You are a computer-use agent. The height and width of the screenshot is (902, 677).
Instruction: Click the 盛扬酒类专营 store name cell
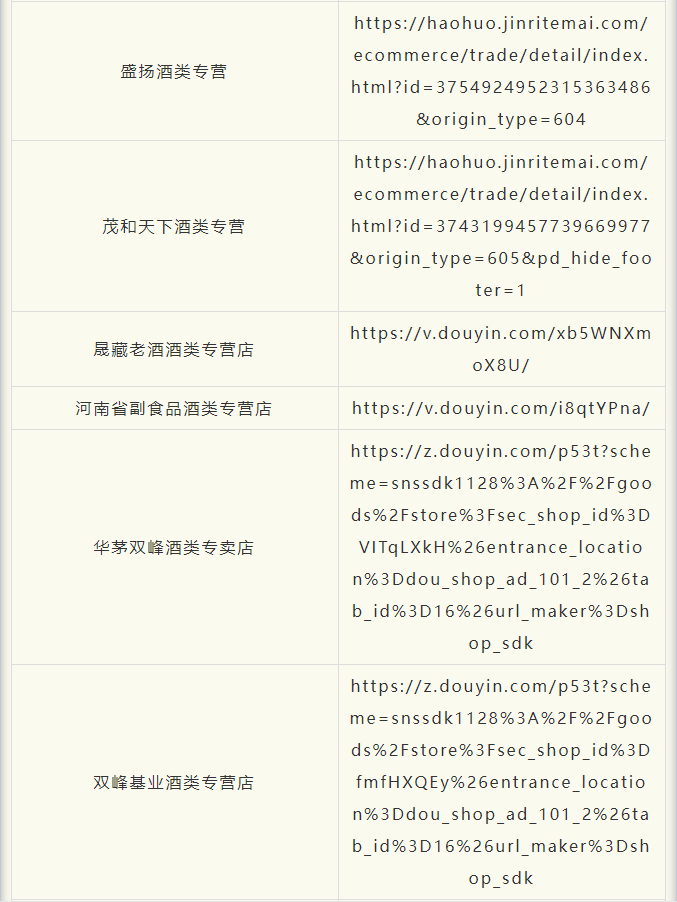(174, 71)
